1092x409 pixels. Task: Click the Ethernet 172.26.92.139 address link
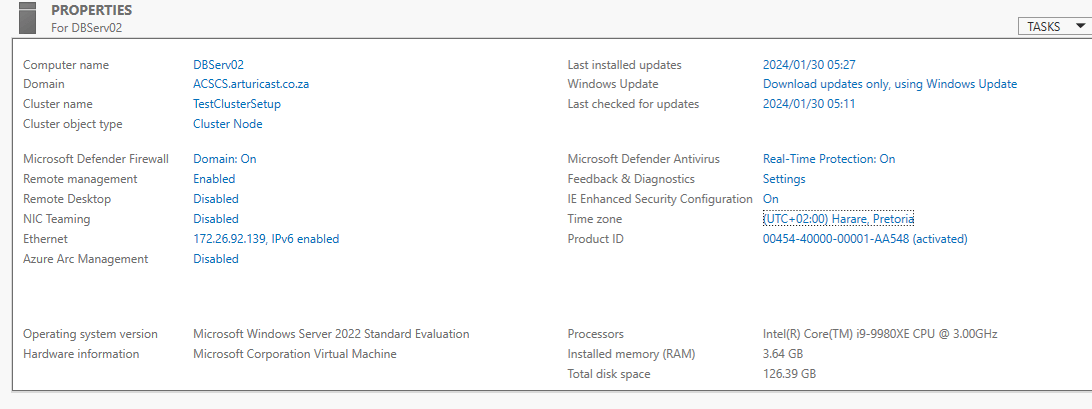pyautogui.click(x=266, y=239)
